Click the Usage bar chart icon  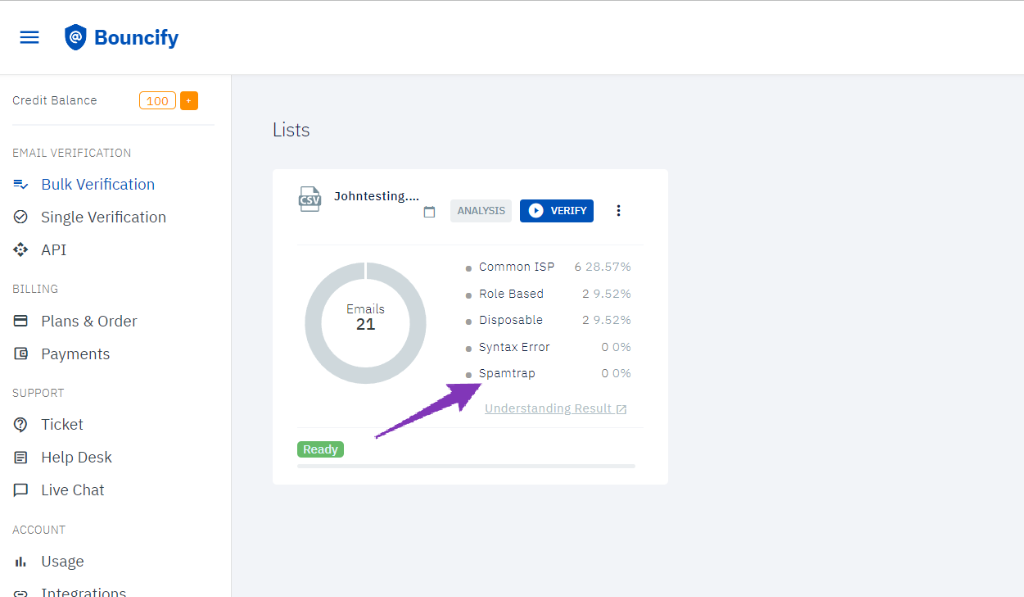pyautogui.click(x=21, y=562)
